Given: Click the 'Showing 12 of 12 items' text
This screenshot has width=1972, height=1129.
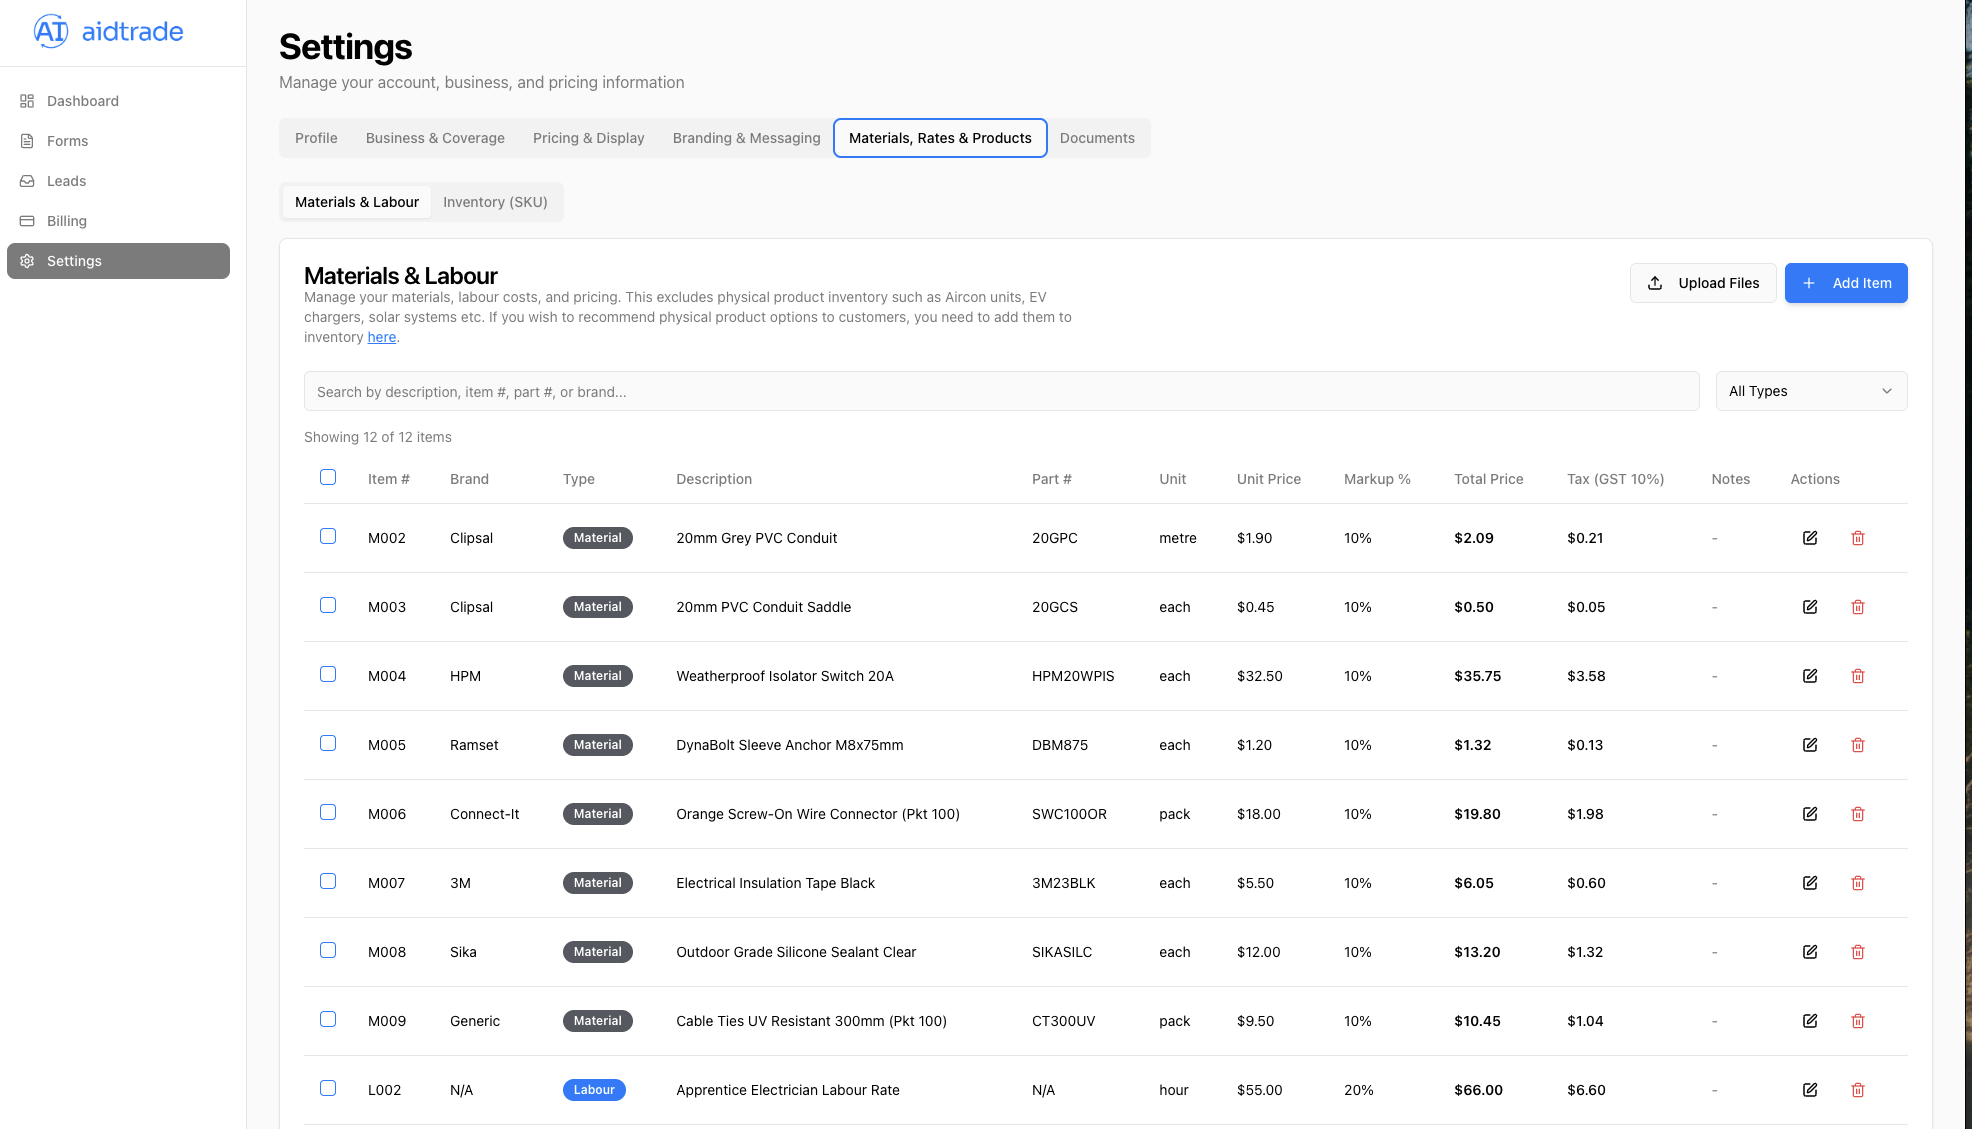Looking at the screenshot, I should click(377, 437).
